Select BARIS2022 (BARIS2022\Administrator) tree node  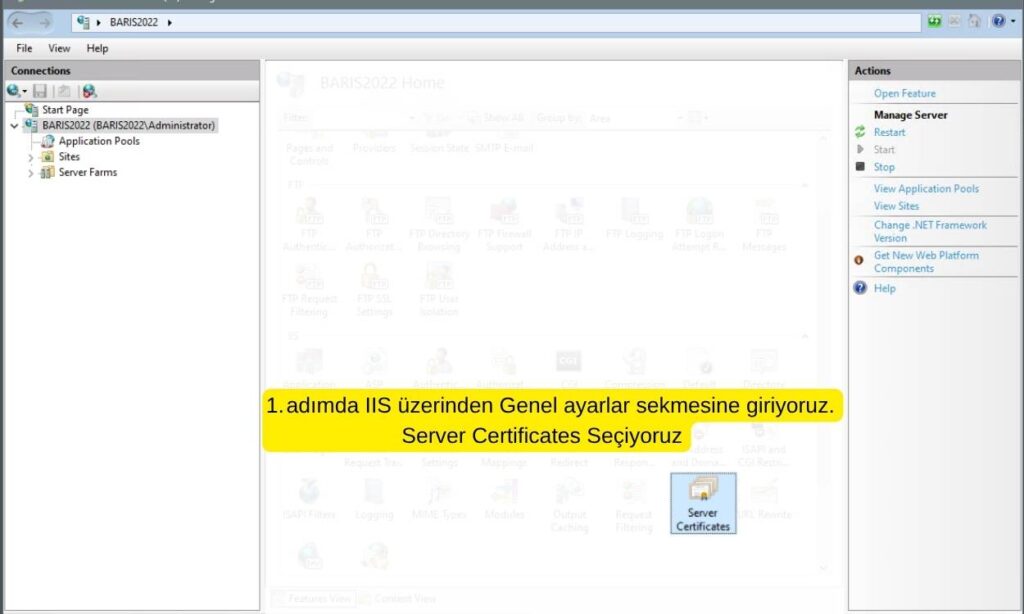pyautogui.click(x=128, y=125)
